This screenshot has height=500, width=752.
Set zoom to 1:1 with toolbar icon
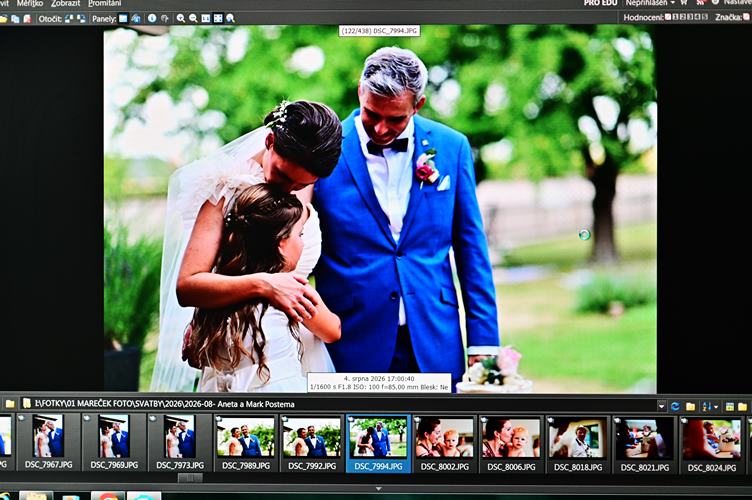click(x=206, y=19)
